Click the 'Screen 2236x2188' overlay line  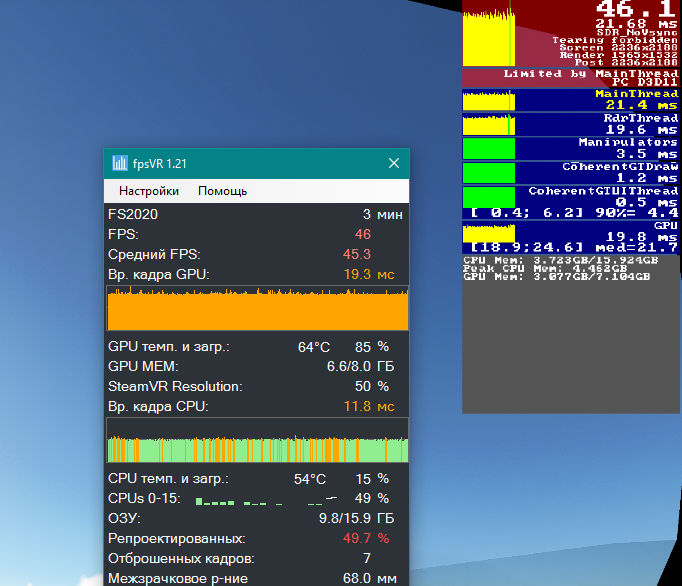(618, 48)
